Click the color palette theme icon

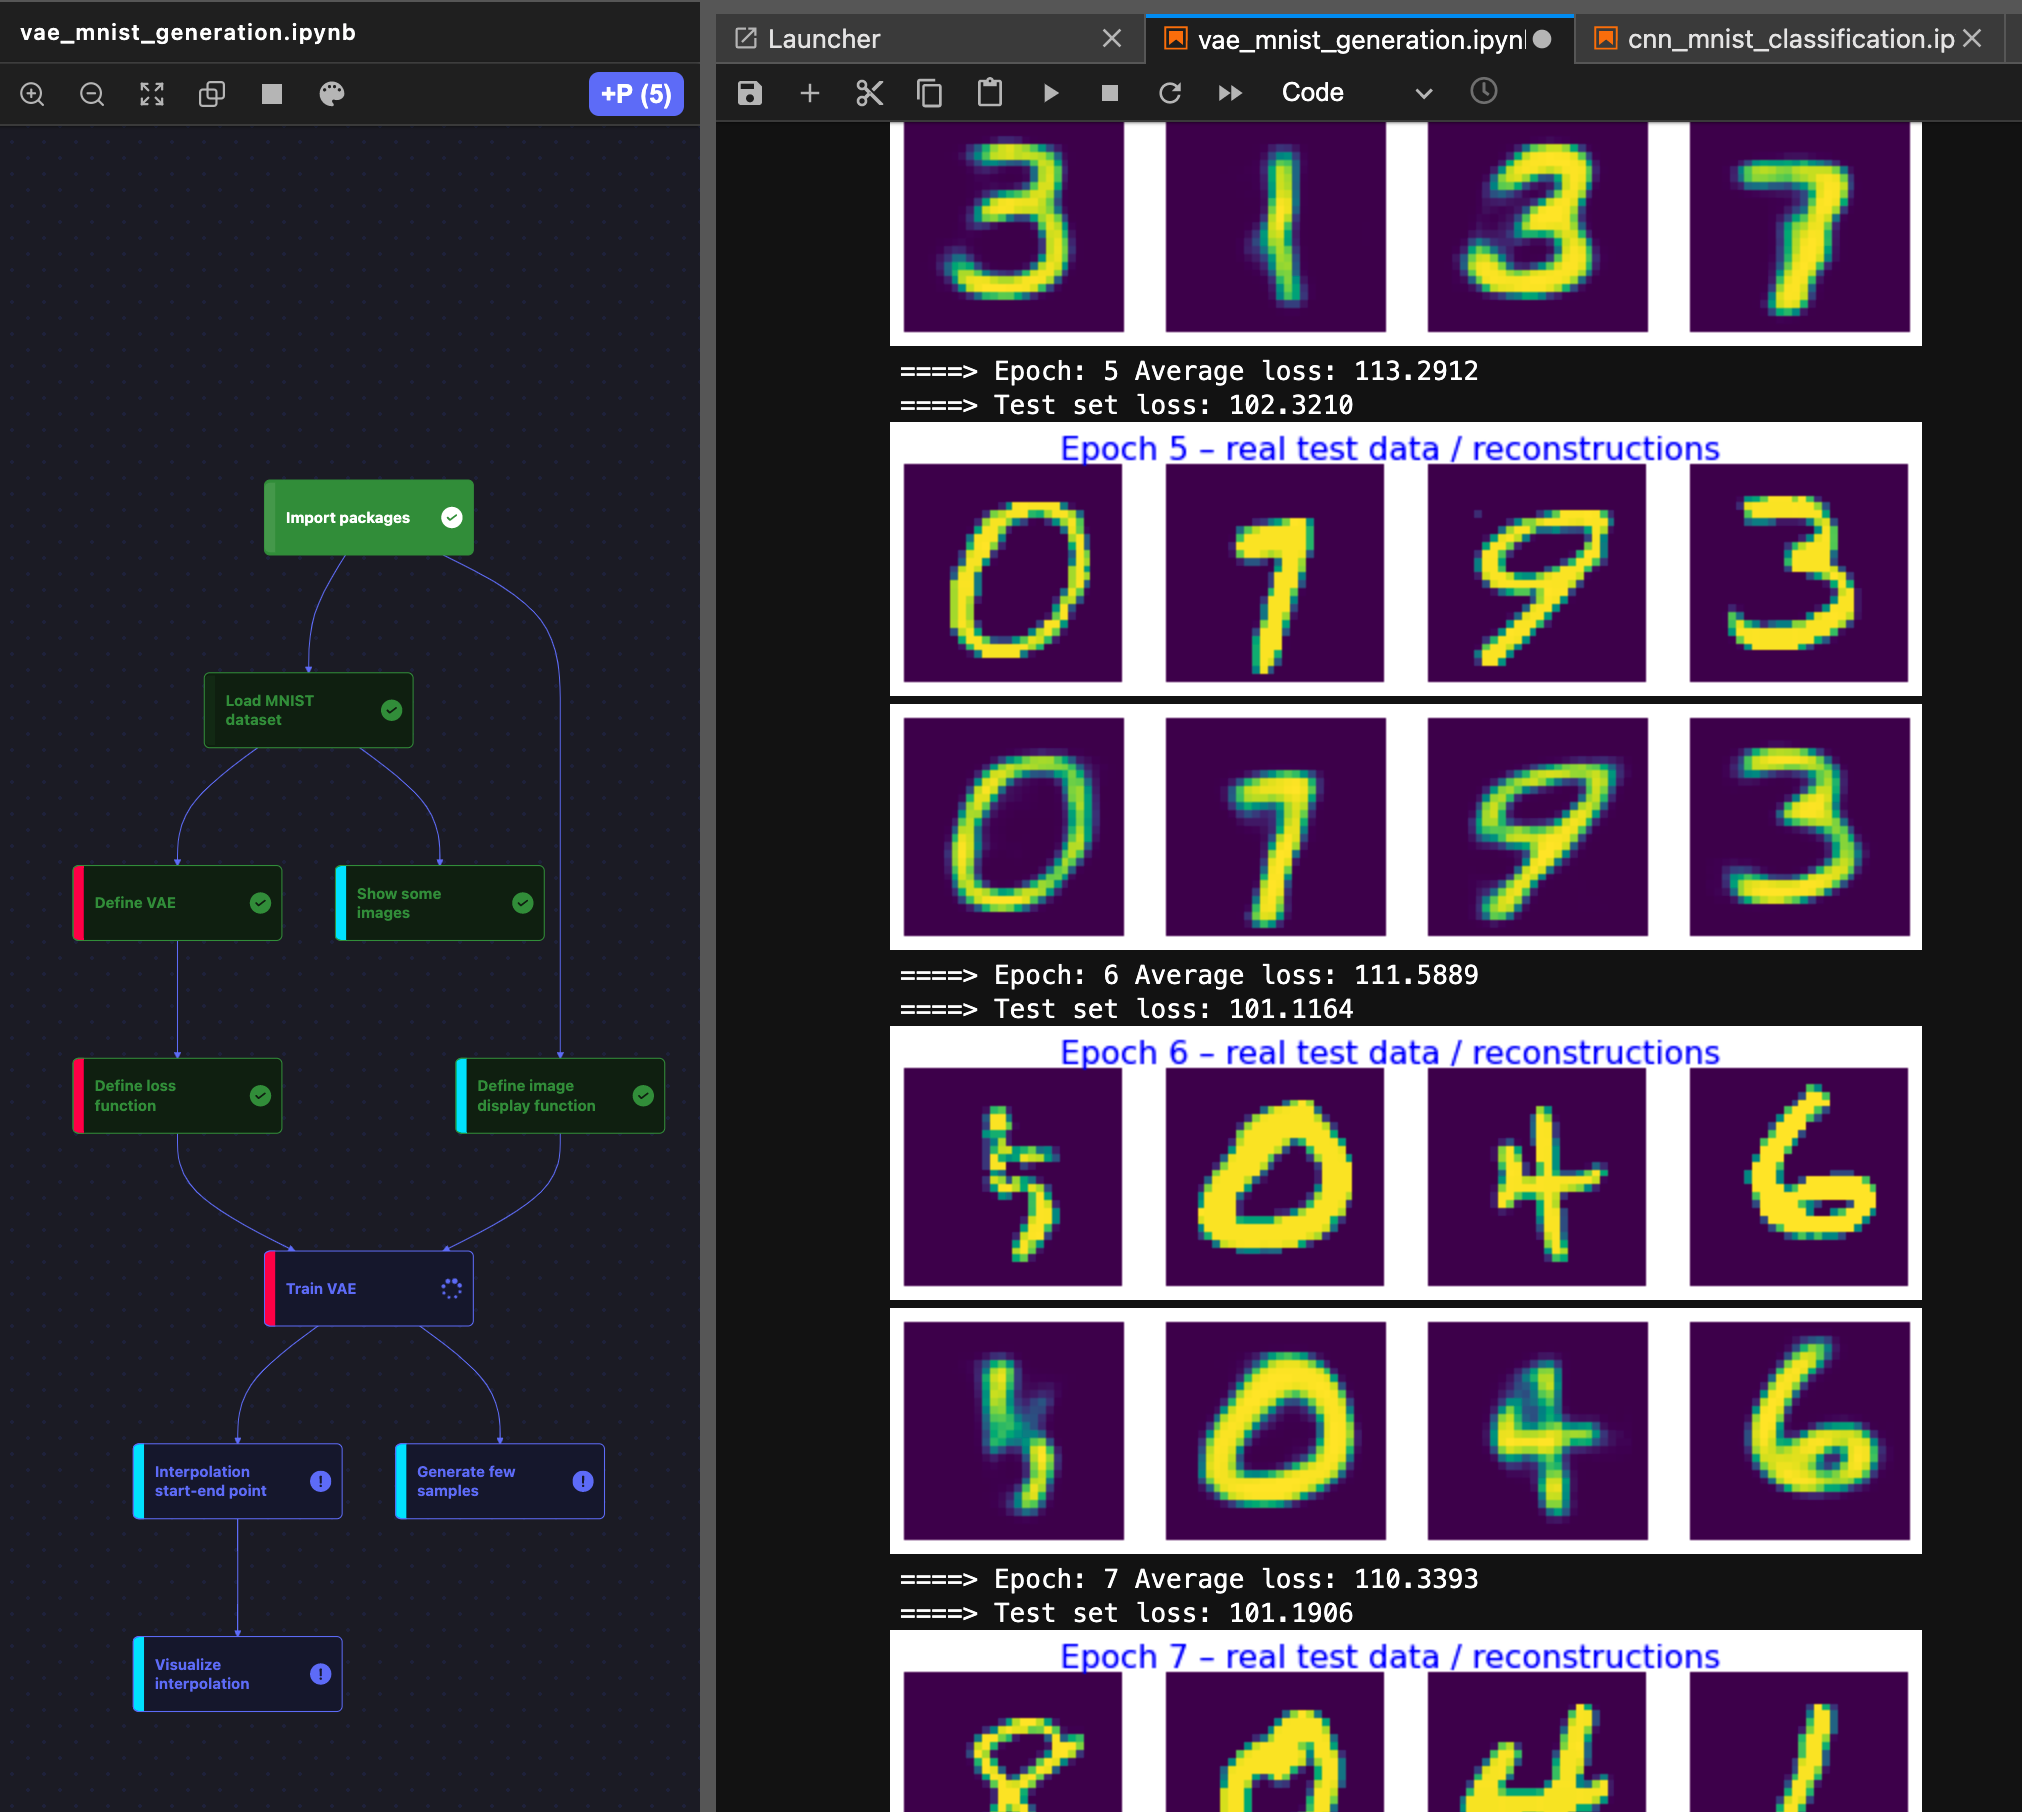pyautogui.click(x=332, y=94)
